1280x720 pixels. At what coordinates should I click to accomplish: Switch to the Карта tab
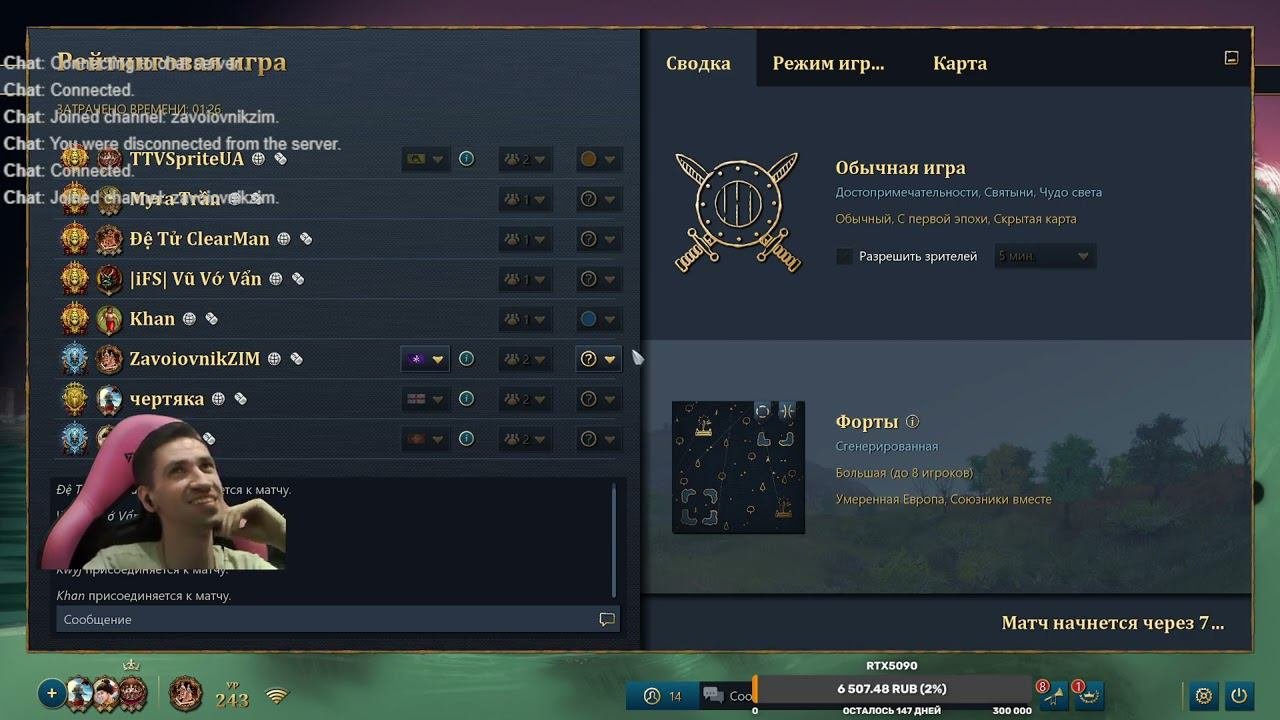960,63
